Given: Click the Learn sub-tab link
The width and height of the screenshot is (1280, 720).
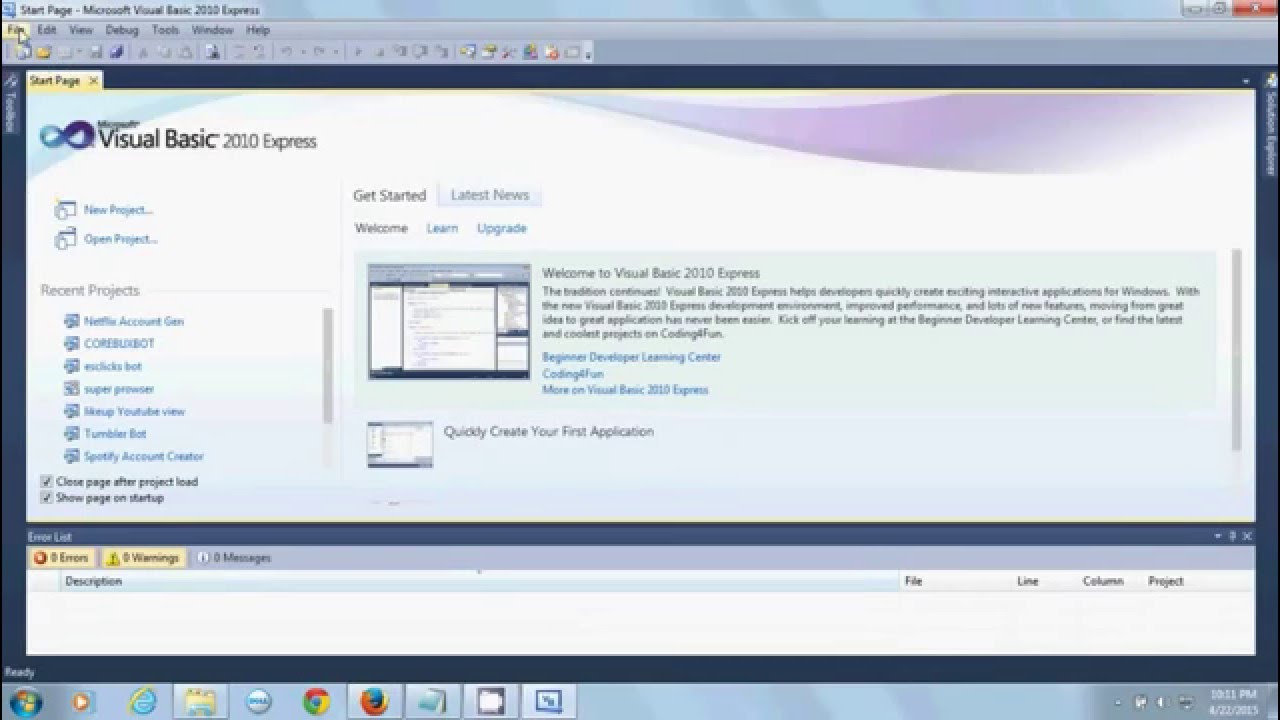Looking at the screenshot, I should click(x=442, y=228).
